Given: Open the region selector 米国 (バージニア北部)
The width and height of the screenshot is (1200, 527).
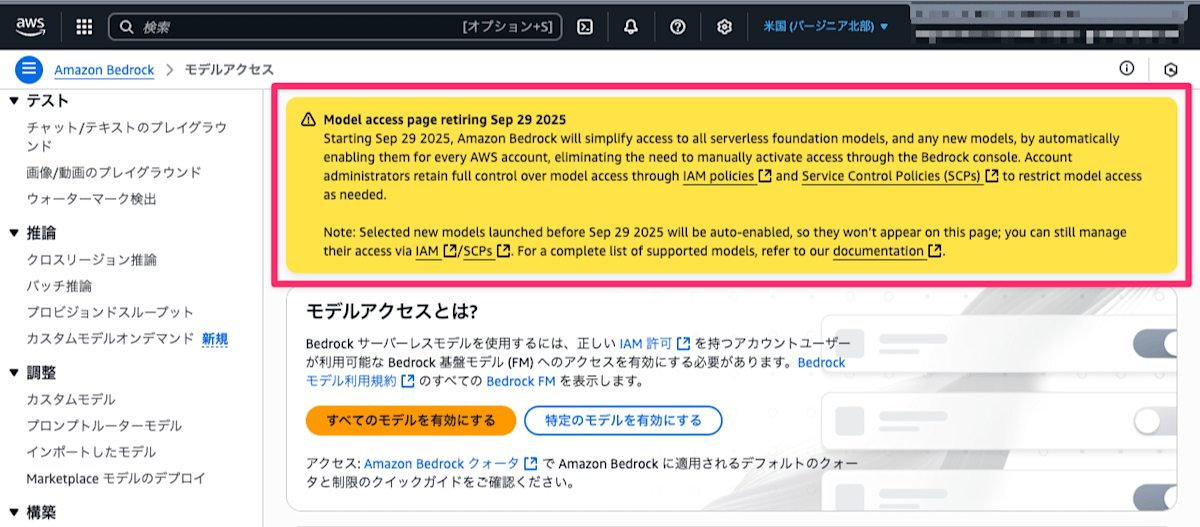Looking at the screenshot, I should (x=826, y=27).
